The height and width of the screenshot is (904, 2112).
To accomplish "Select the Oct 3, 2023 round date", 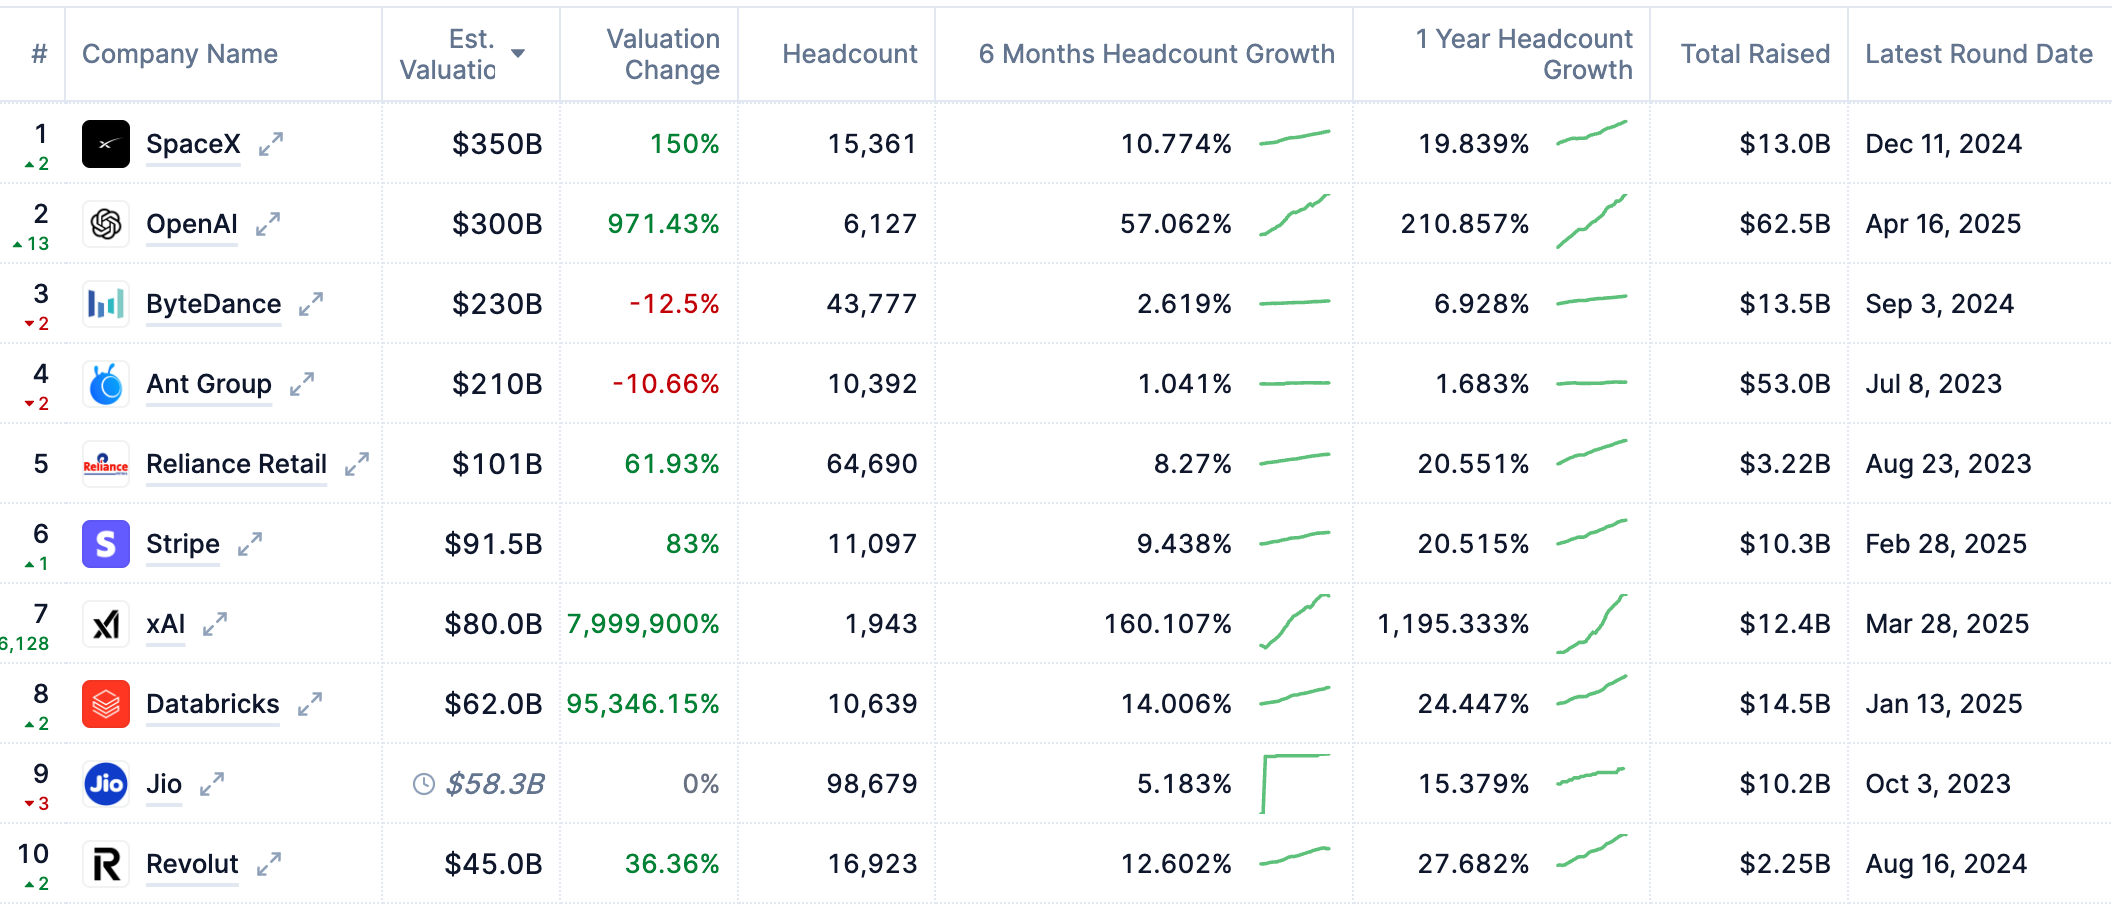I will click(1938, 784).
